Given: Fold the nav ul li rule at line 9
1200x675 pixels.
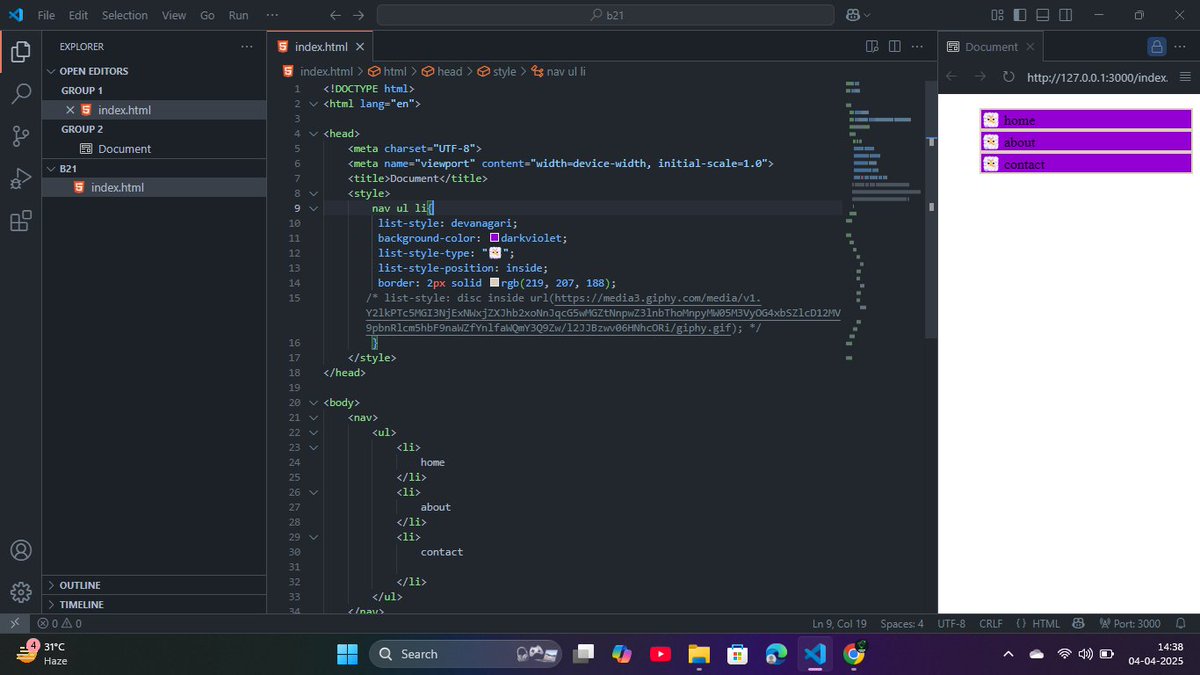Looking at the screenshot, I should pos(313,209).
